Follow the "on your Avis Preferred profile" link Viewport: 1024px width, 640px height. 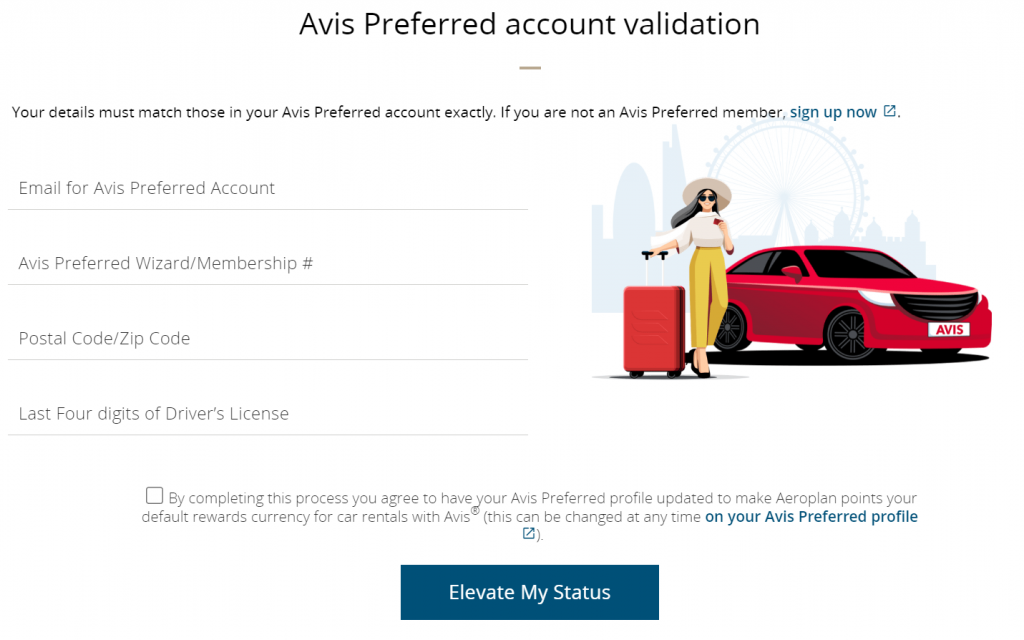(x=811, y=516)
